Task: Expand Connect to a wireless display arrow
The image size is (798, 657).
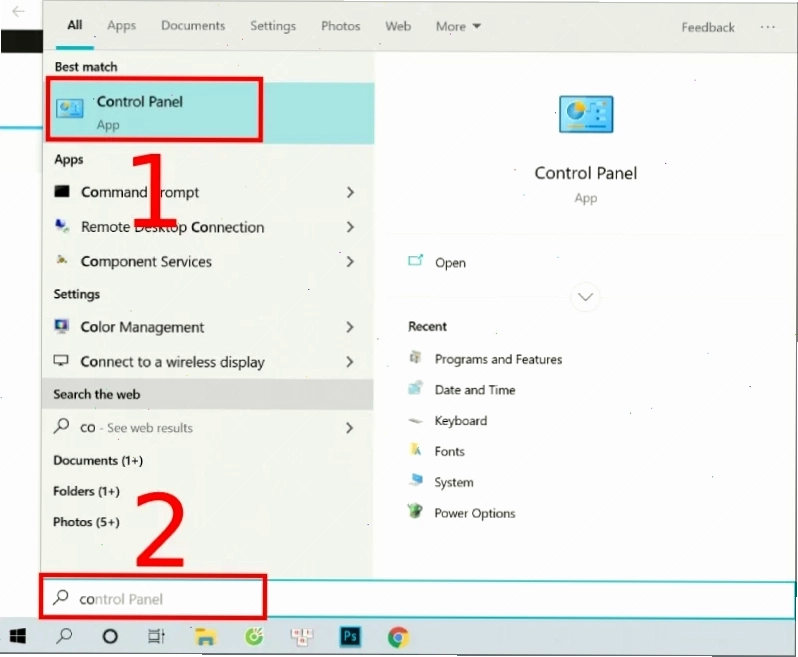Action: coord(350,361)
